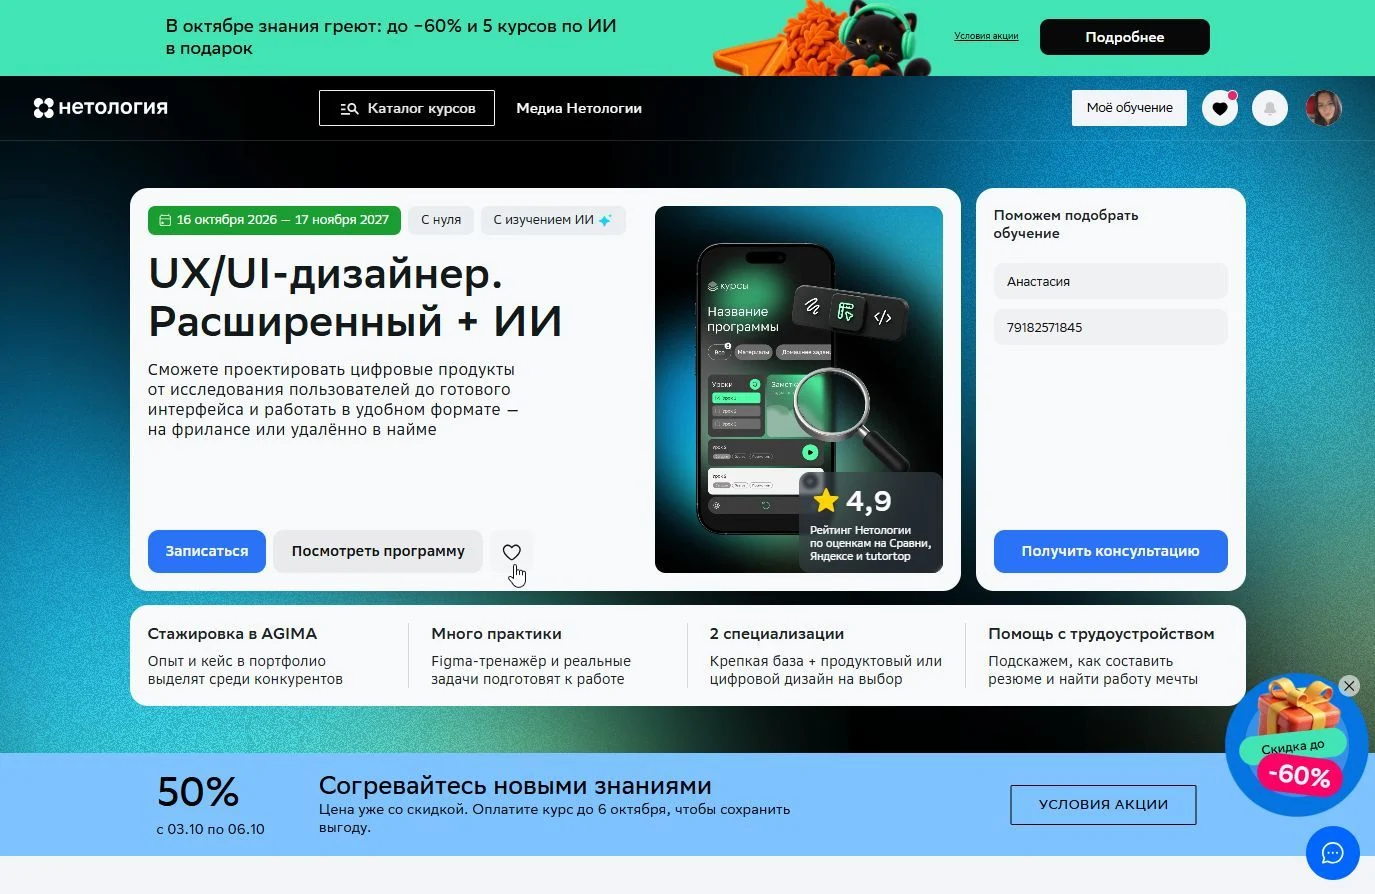Viewport: 1375px width, 894px height.
Task: Click 'Подскажем, как составить резюме' description
Action: point(1093,670)
